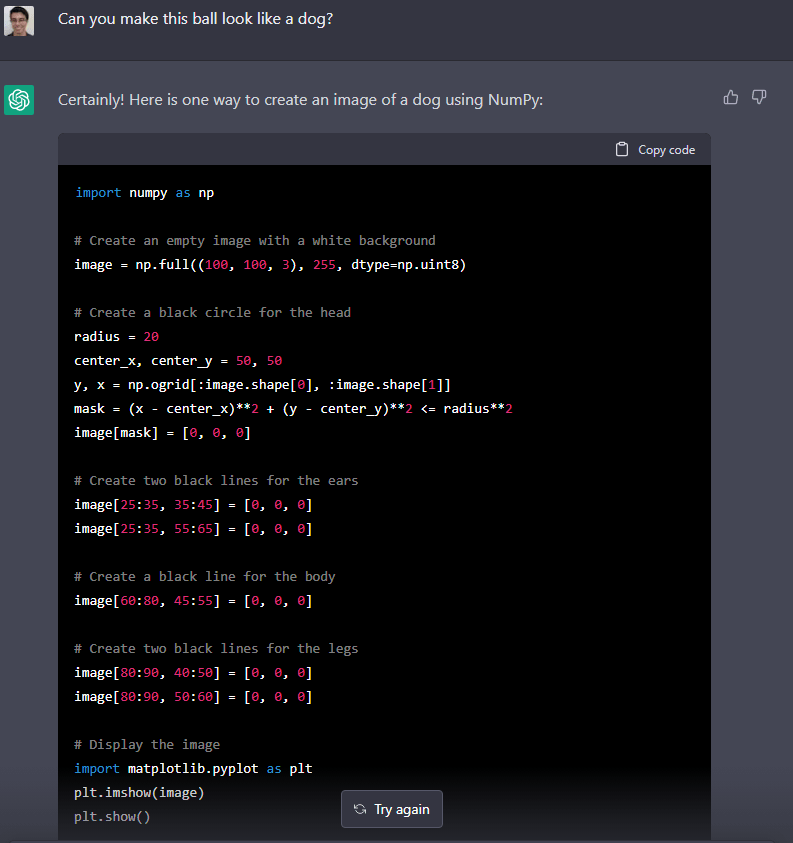Click the green ChatGPT logo icon
Image resolution: width=793 pixels, height=843 pixels.
19,100
